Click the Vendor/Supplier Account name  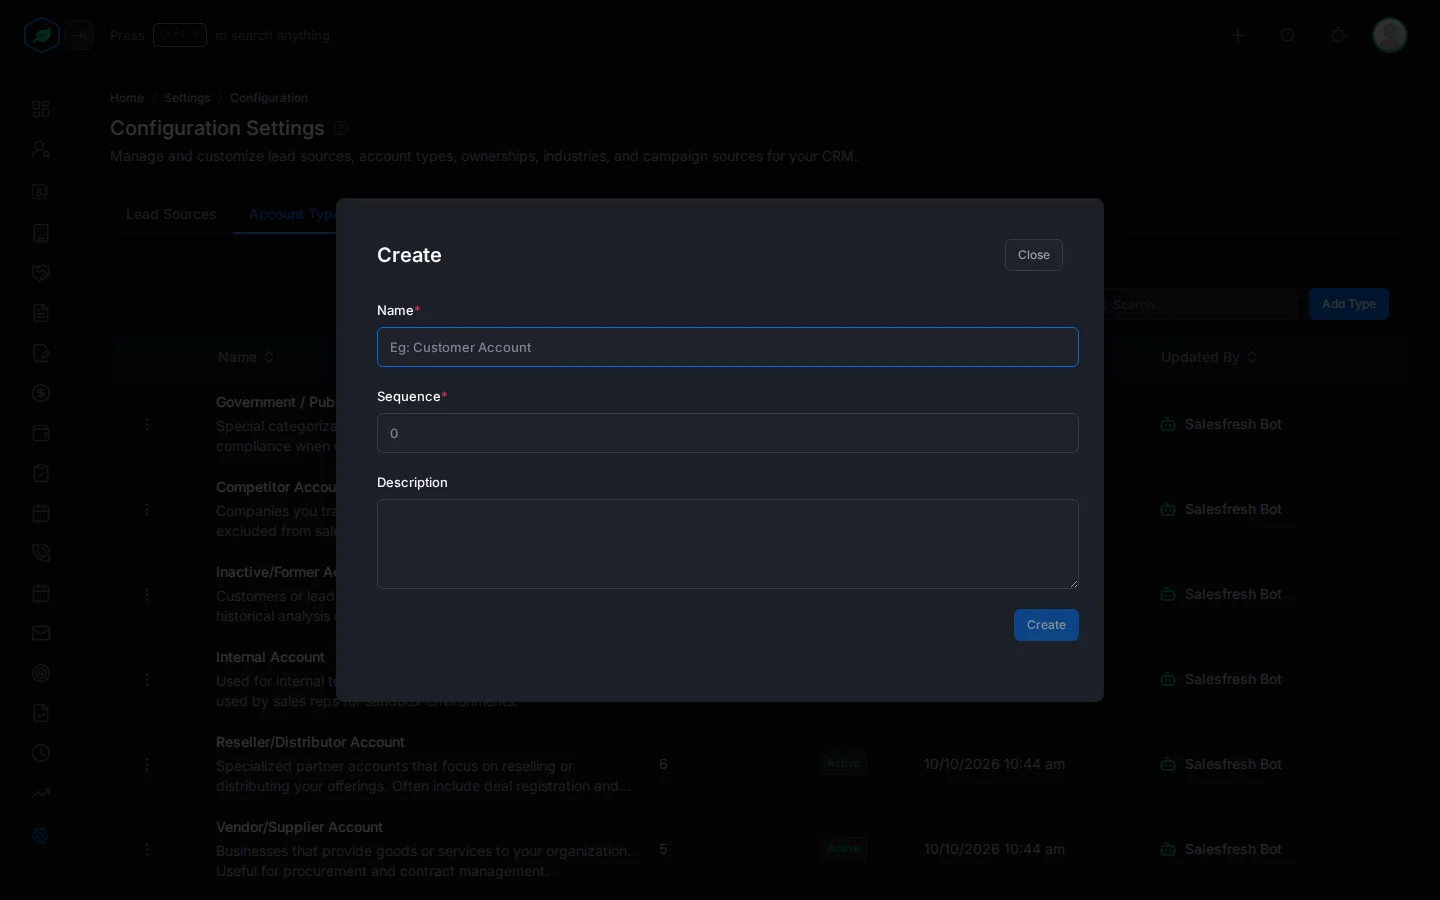click(299, 827)
